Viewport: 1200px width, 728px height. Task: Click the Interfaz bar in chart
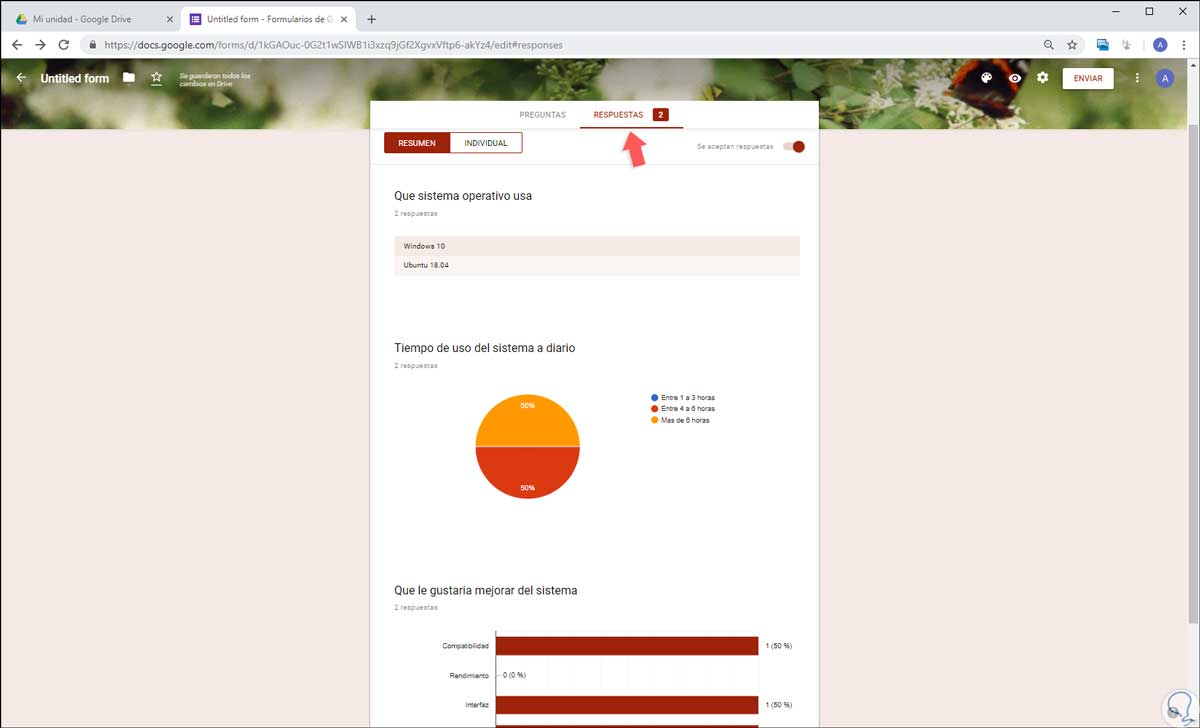click(627, 705)
